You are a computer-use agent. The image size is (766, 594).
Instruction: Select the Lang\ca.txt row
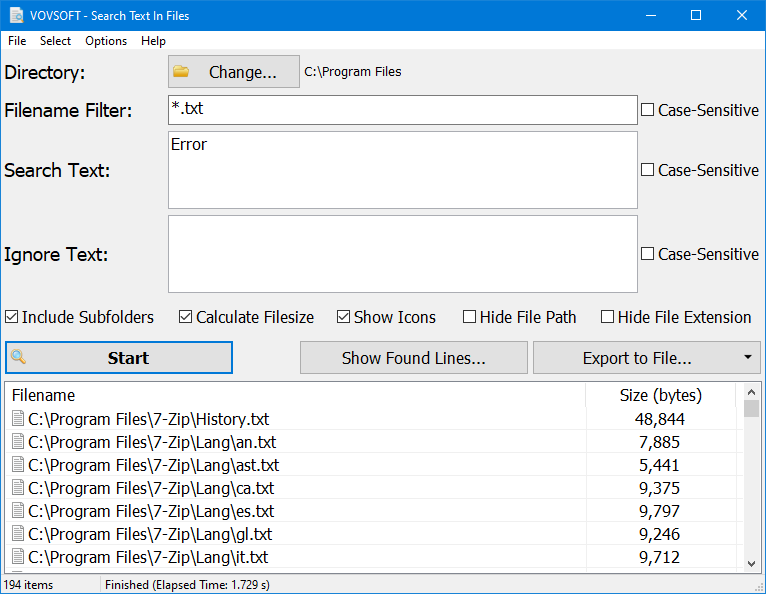[374, 488]
